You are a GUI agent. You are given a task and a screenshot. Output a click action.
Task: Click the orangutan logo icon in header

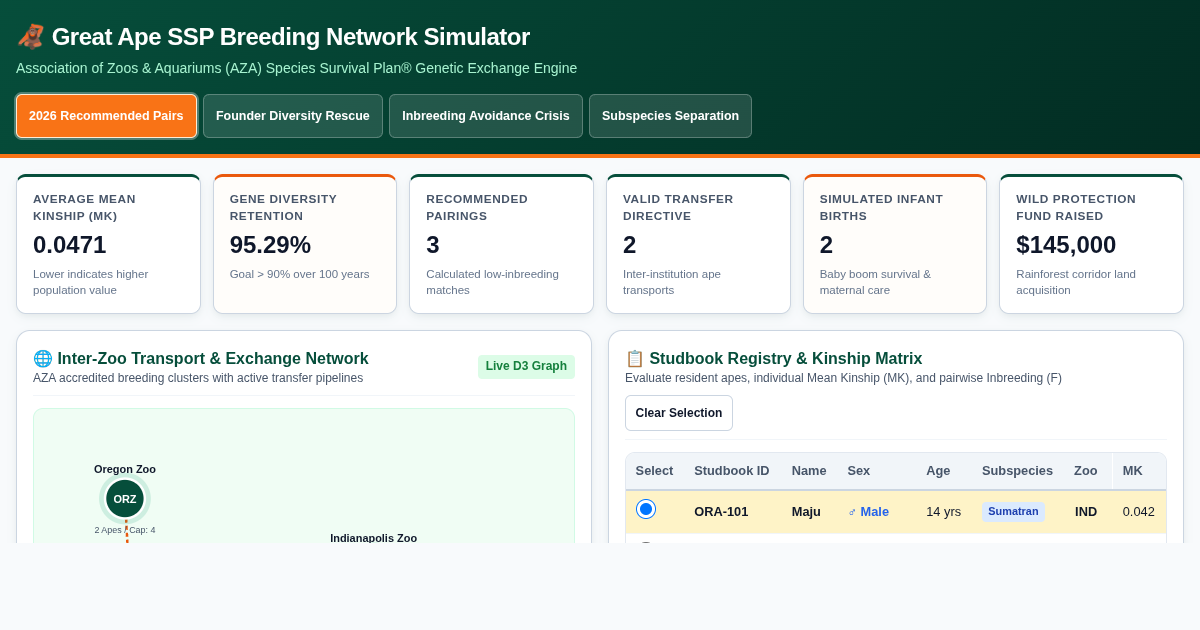(30, 37)
